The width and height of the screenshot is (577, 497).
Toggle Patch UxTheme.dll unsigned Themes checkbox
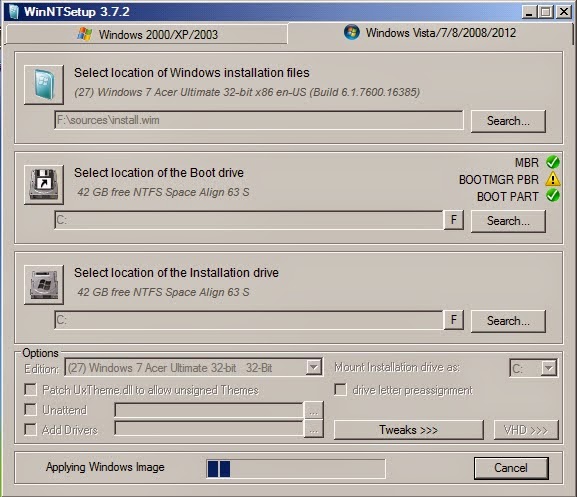31,390
